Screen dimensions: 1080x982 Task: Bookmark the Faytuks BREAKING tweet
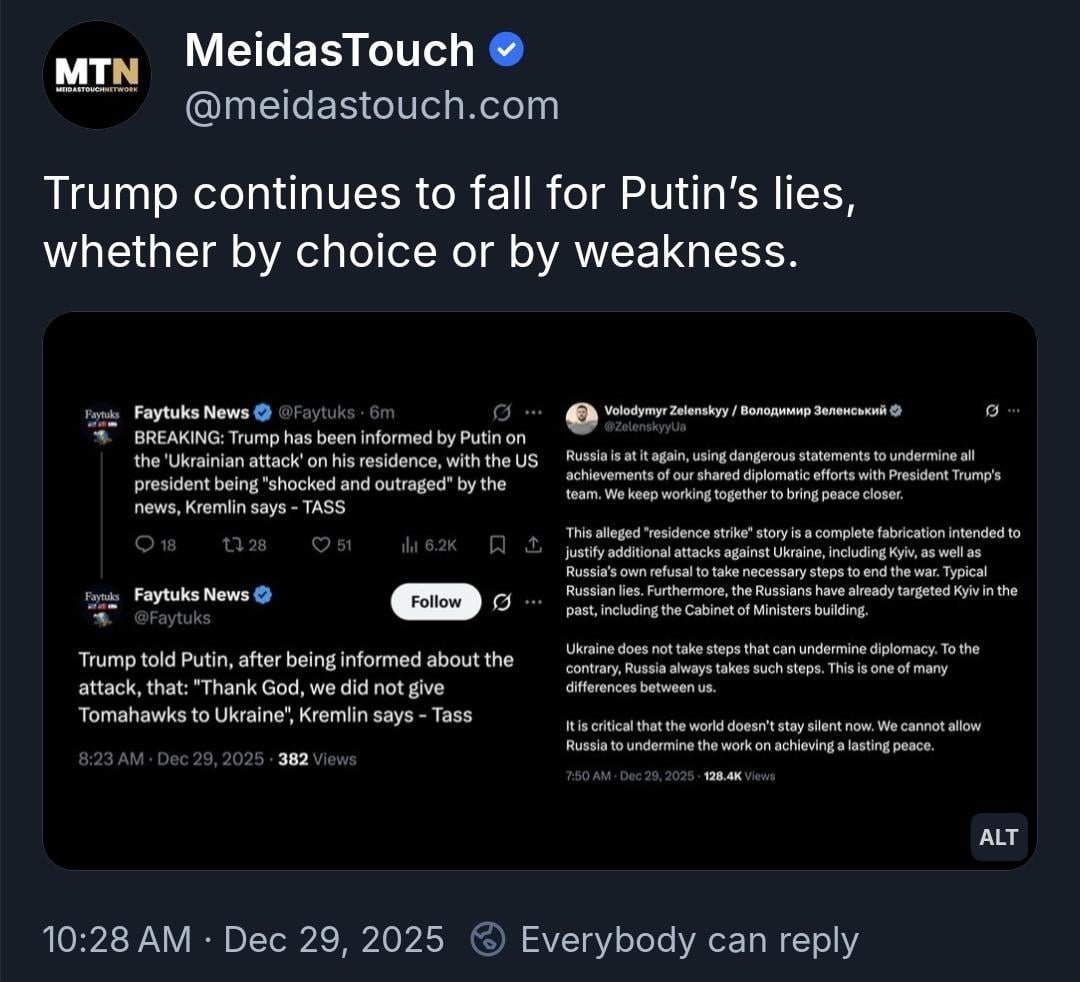[x=497, y=544]
